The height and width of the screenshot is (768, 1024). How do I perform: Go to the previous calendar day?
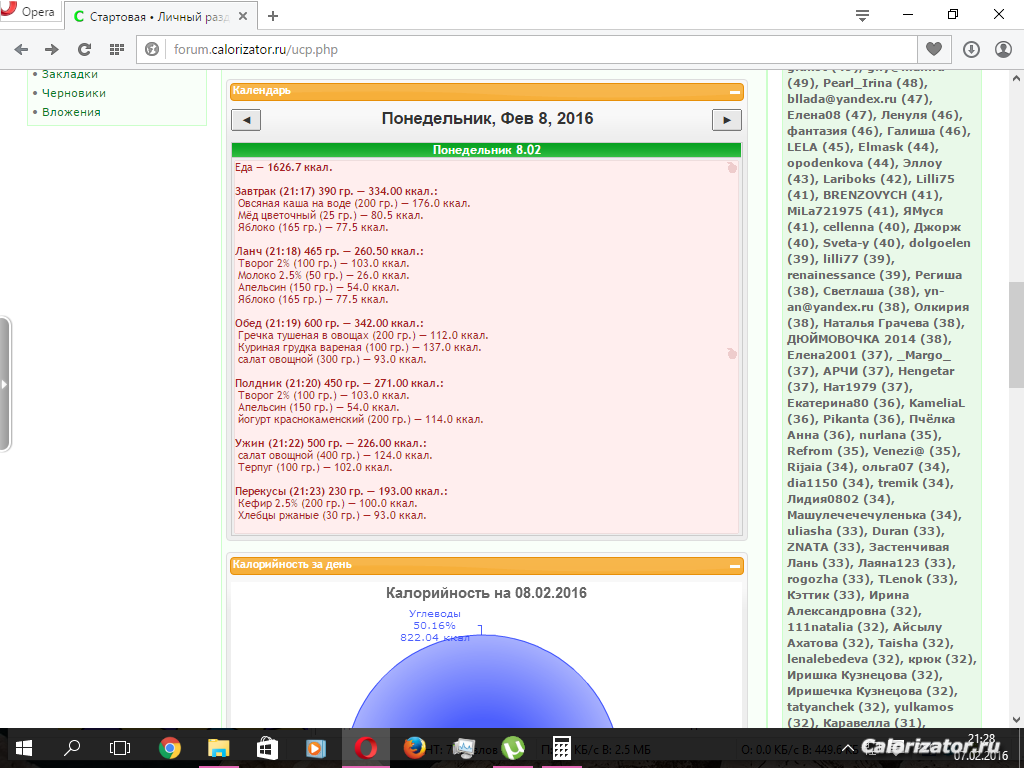(246, 120)
